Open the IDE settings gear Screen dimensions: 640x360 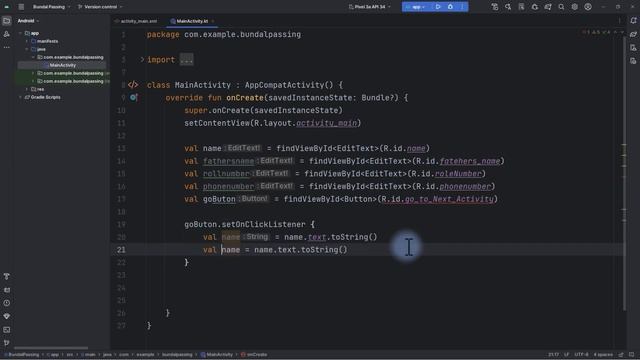(574, 7)
